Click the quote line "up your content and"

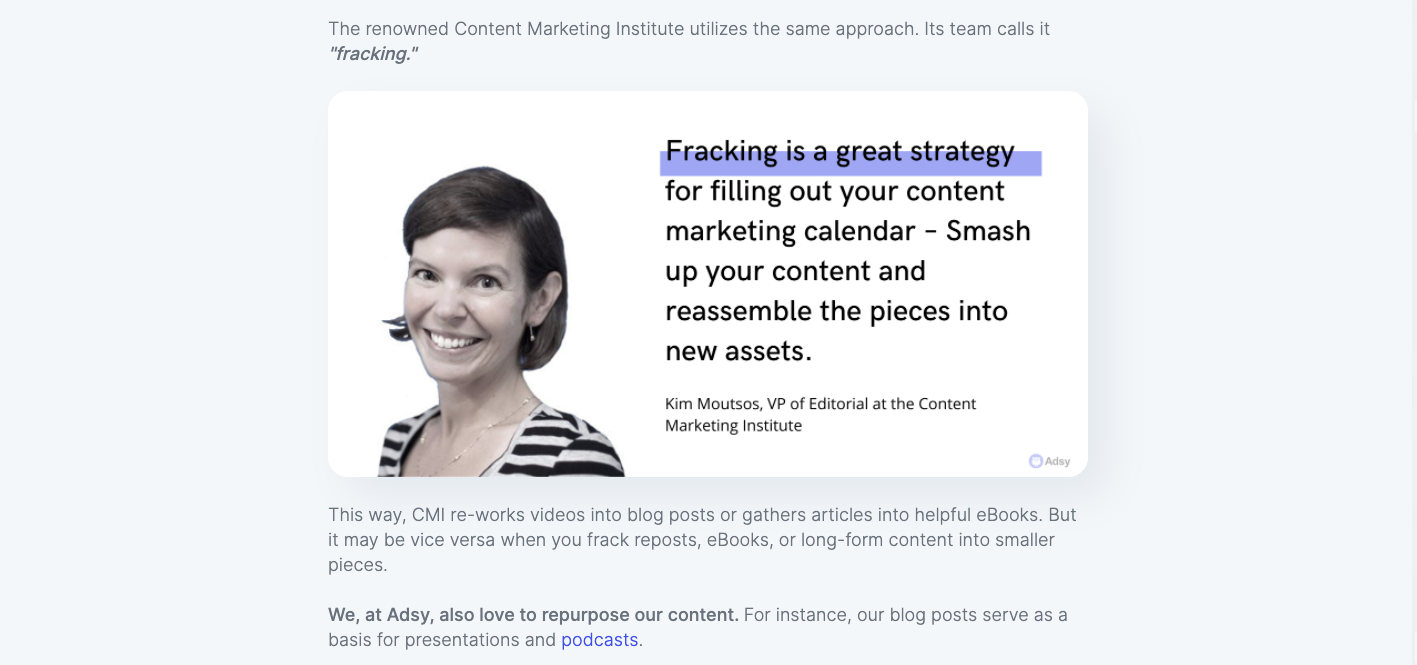click(796, 271)
